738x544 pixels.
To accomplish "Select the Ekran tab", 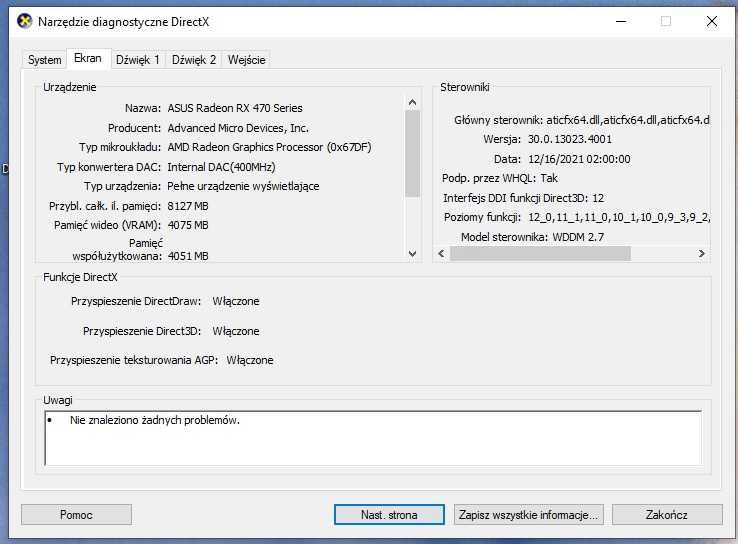I will (x=88, y=58).
